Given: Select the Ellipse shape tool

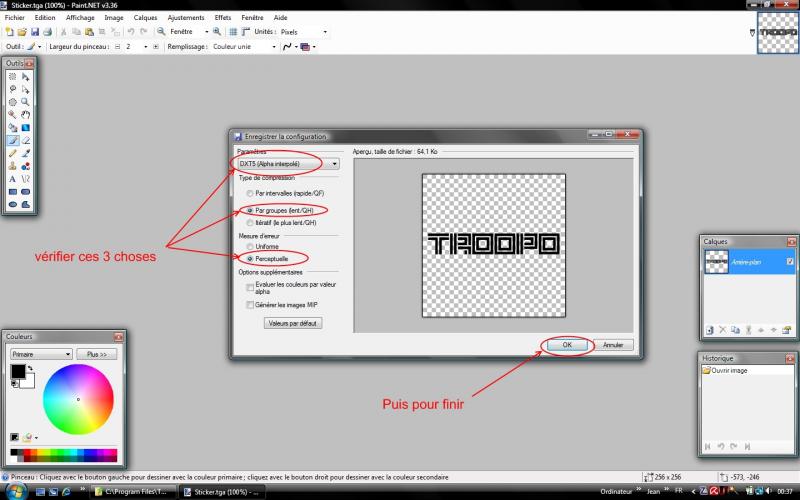Looking at the screenshot, I should coord(13,205).
